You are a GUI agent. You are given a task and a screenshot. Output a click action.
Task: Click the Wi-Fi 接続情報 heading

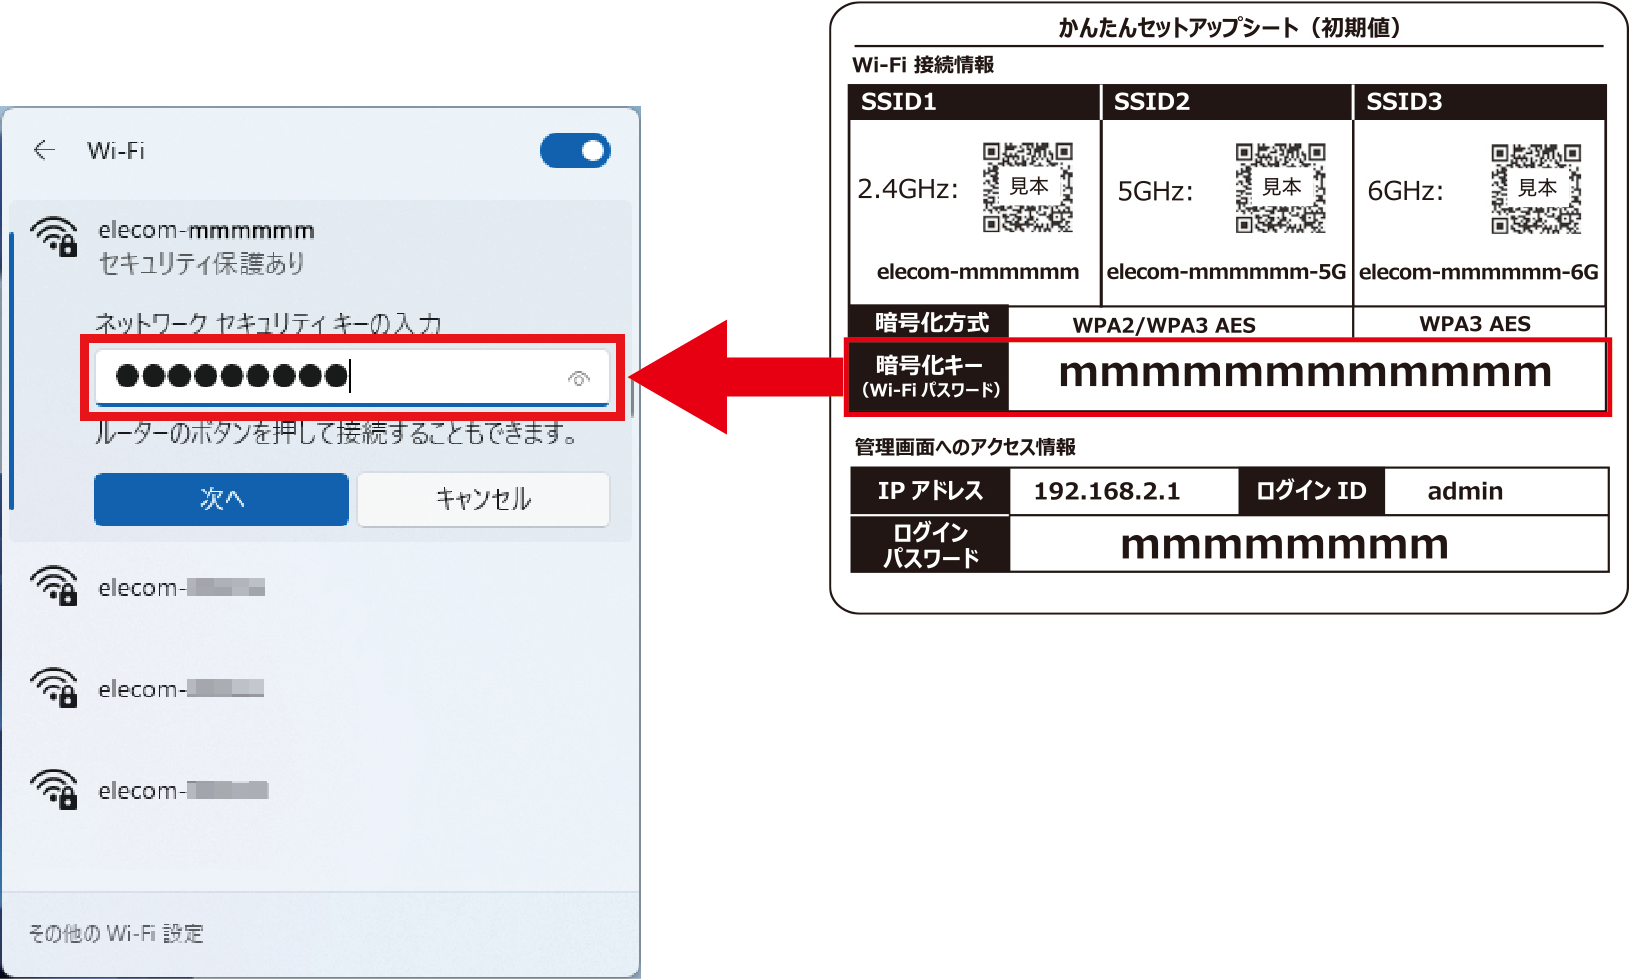coord(923,65)
